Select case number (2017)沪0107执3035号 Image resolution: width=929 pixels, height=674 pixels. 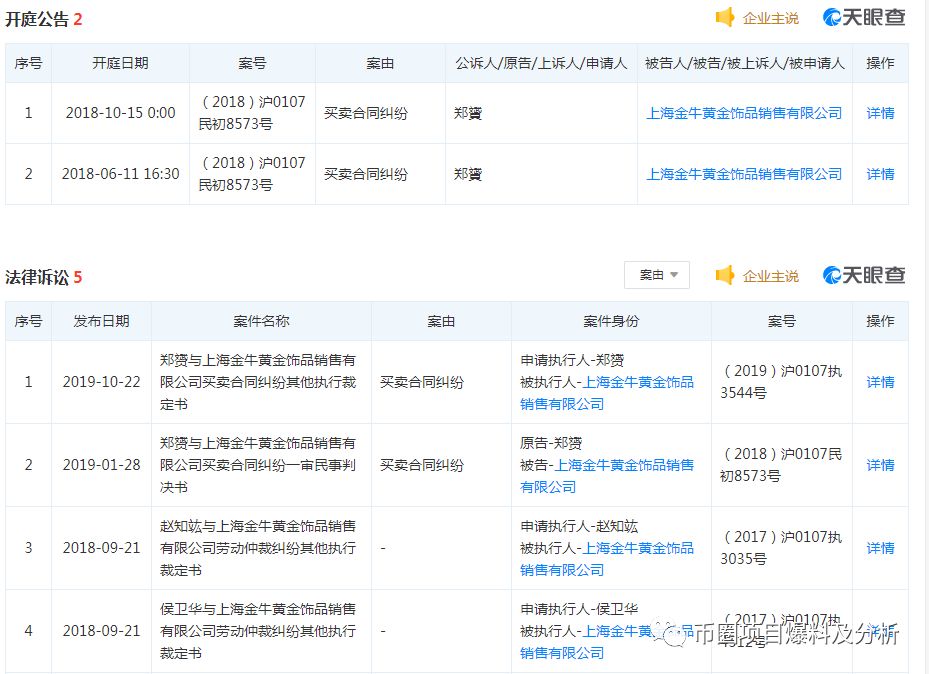781,547
